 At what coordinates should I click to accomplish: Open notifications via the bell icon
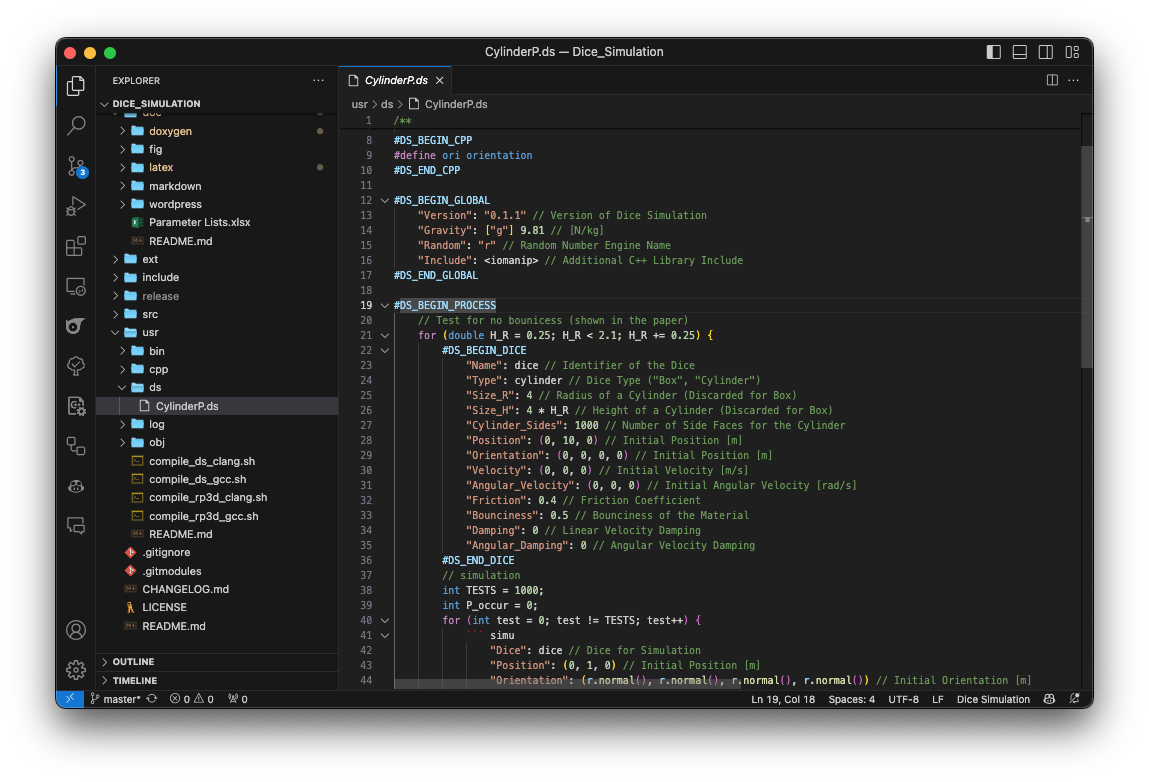(x=1076, y=699)
